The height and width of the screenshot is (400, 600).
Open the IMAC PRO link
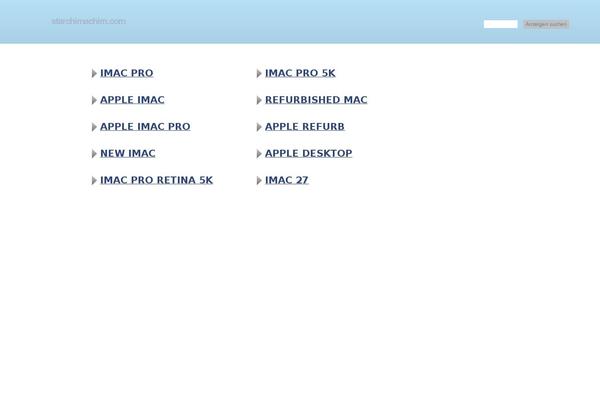(x=127, y=73)
